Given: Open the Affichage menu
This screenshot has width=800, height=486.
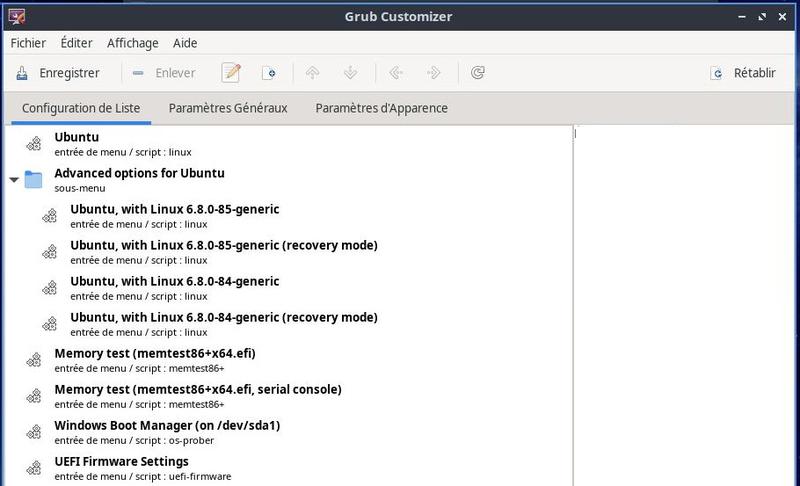Looking at the screenshot, I should coord(133,43).
